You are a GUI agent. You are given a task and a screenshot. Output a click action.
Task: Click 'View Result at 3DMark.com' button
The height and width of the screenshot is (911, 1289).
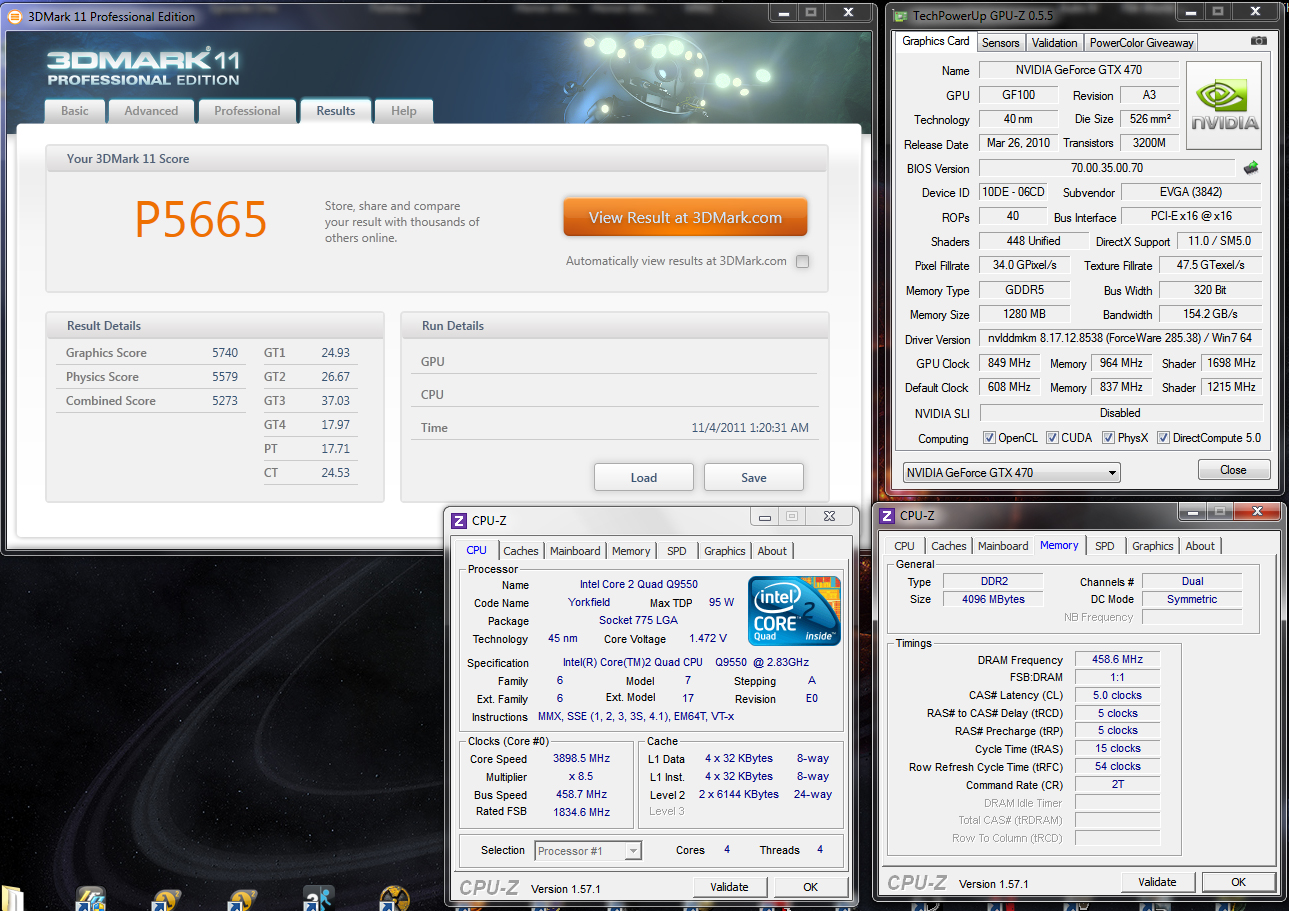tap(685, 217)
